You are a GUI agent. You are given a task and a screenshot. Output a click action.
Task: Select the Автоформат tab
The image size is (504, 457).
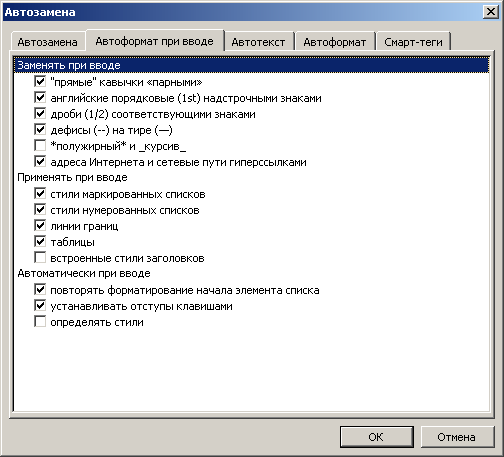click(x=335, y=42)
